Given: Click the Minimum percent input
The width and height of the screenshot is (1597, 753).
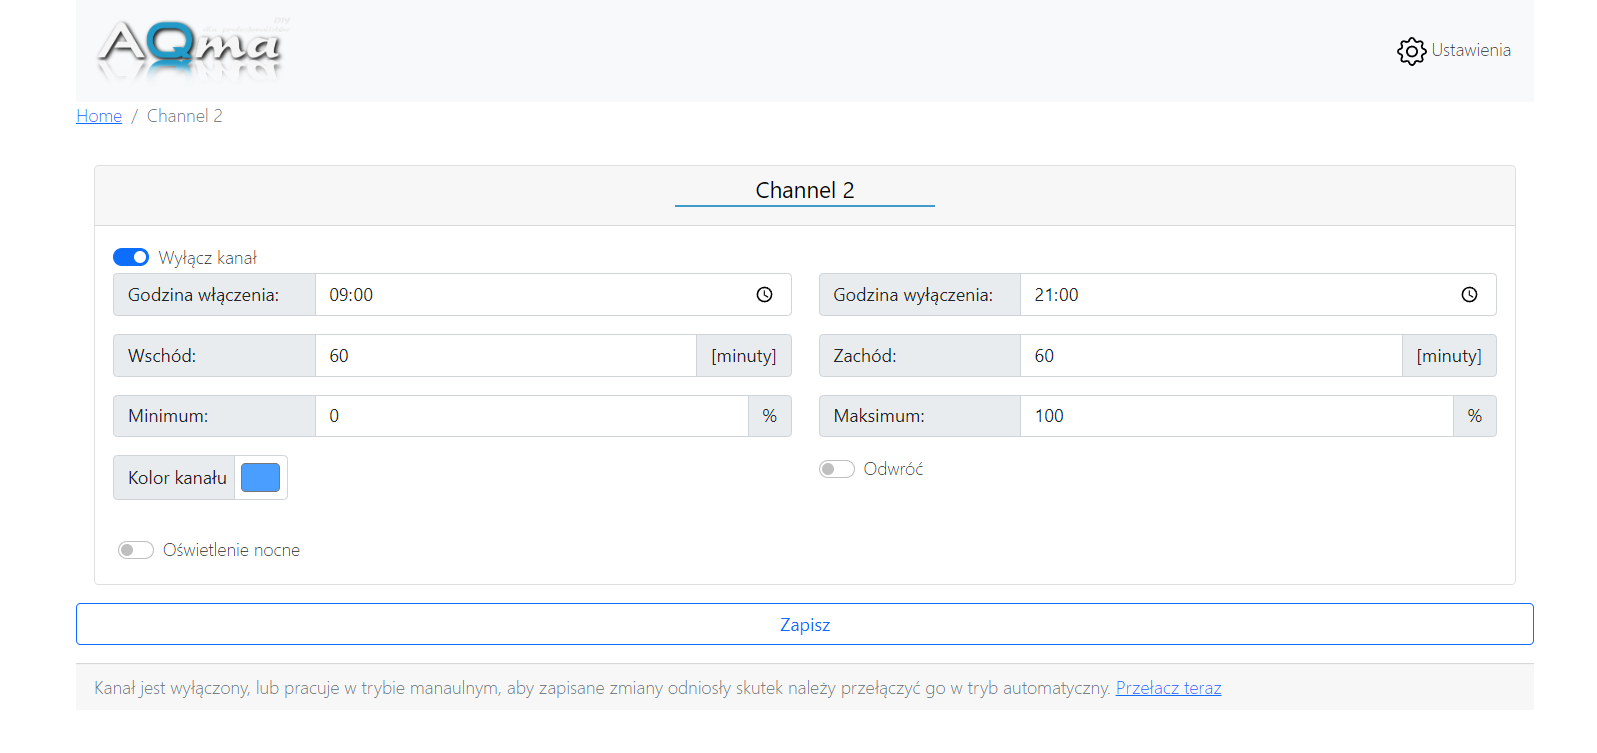Looking at the screenshot, I should pyautogui.click(x=531, y=416).
